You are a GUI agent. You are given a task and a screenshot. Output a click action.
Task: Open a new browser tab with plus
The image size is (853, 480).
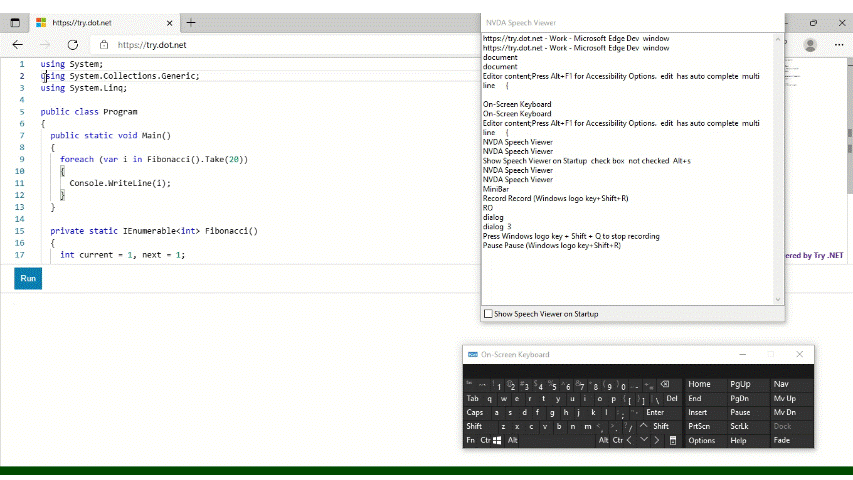pyautogui.click(x=191, y=23)
